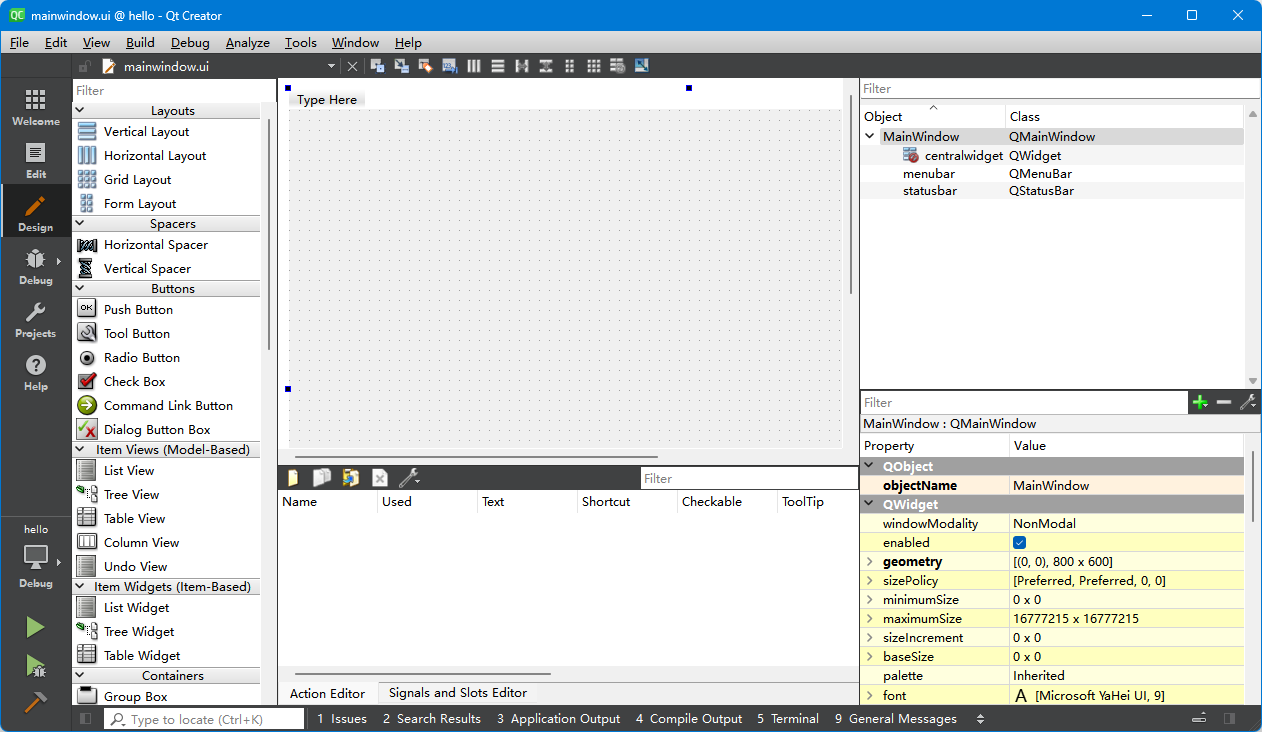The height and width of the screenshot is (732, 1262).
Task: Toggle the left sidebar visibility button
Action: pyautogui.click(x=86, y=719)
